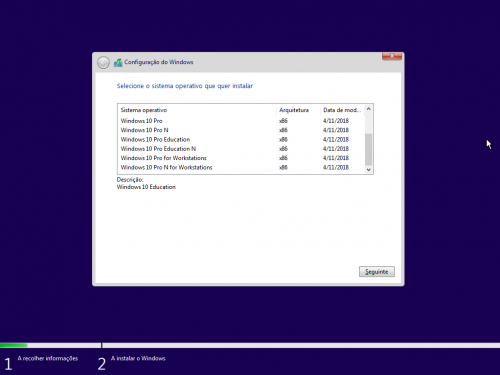
Task: Choose Windows 10 Pro Education
Action: 242,139
